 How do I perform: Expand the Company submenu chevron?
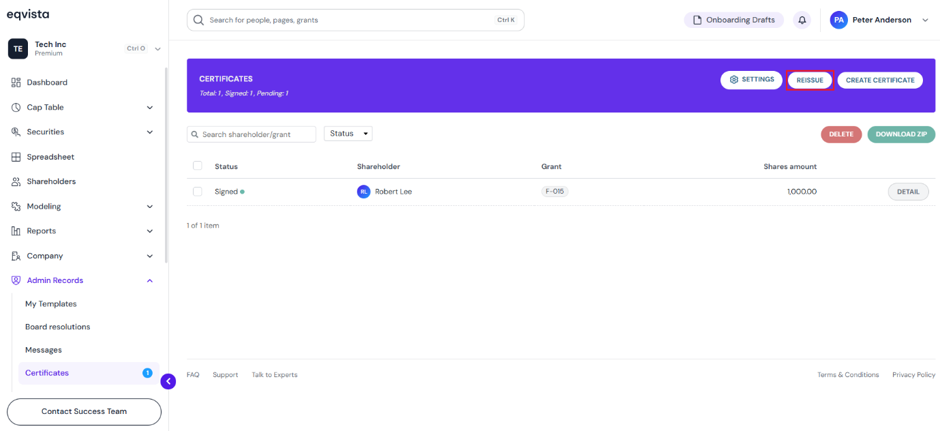150,256
